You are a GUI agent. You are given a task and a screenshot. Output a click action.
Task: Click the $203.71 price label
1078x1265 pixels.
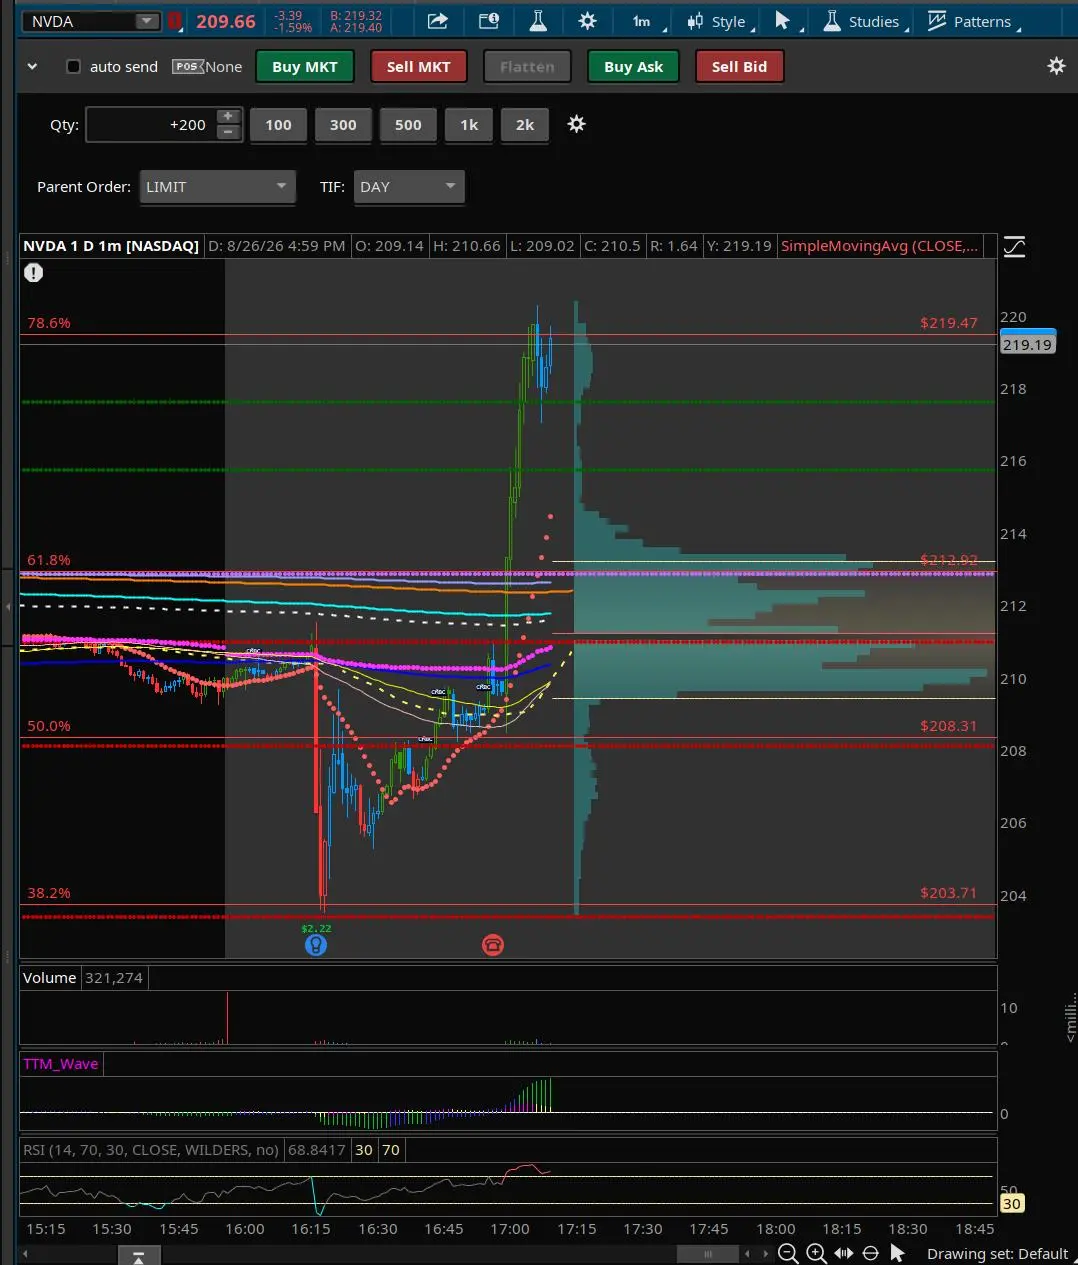pos(948,893)
